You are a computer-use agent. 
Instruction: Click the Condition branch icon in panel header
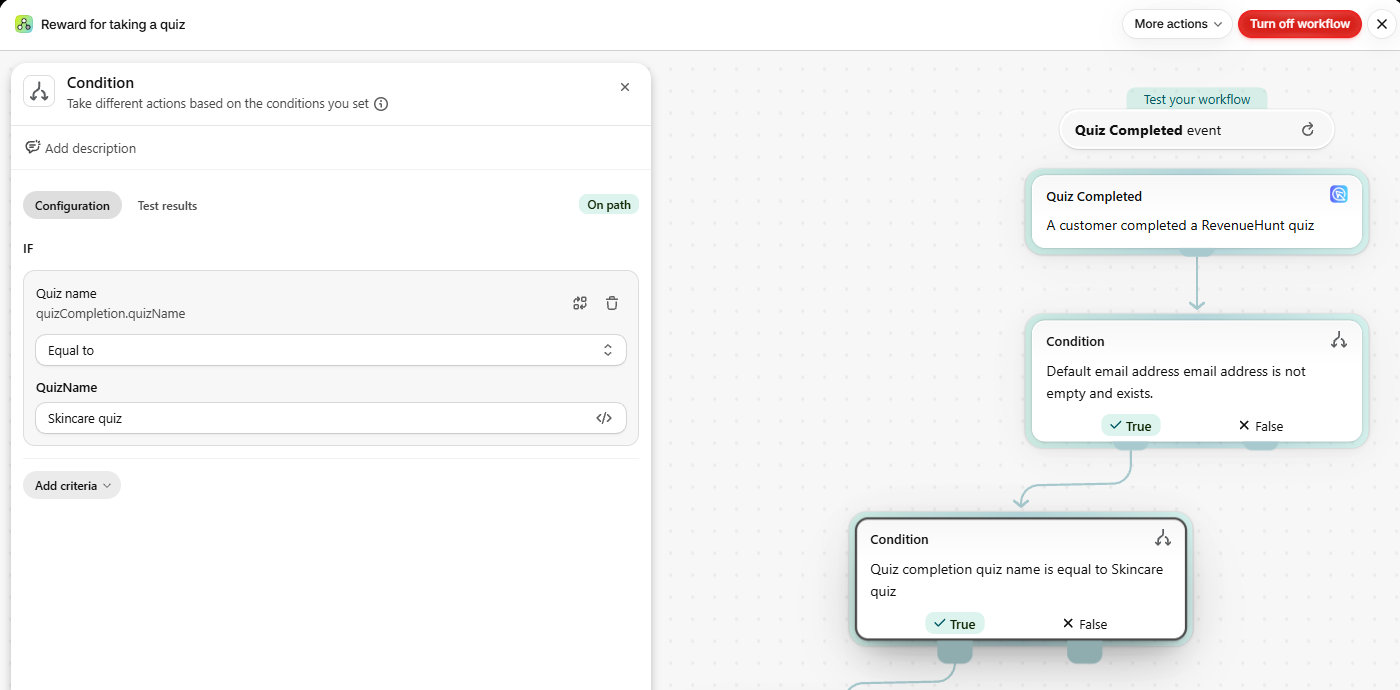(x=39, y=91)
